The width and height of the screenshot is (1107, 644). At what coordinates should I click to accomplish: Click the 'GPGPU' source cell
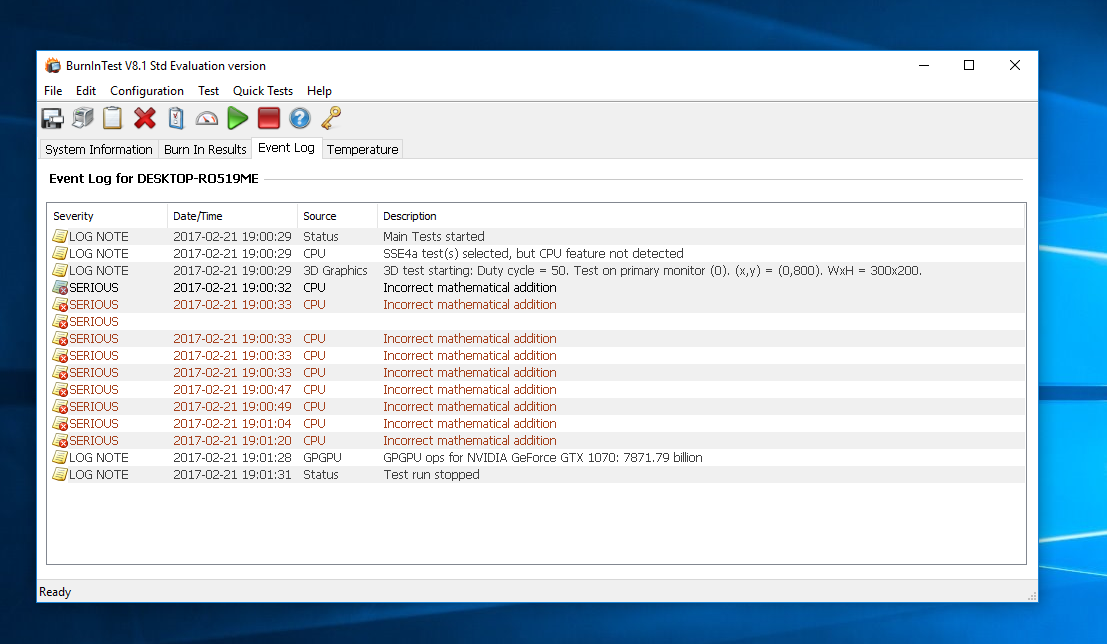(x=322, y=458)
